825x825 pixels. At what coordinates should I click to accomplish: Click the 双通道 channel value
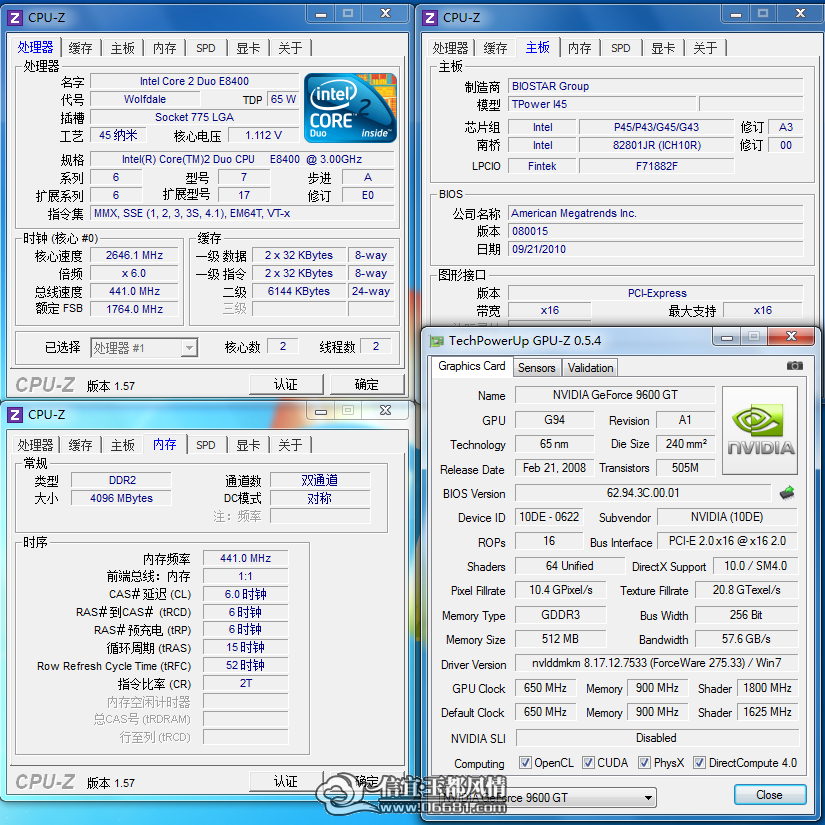pos(320,480)
